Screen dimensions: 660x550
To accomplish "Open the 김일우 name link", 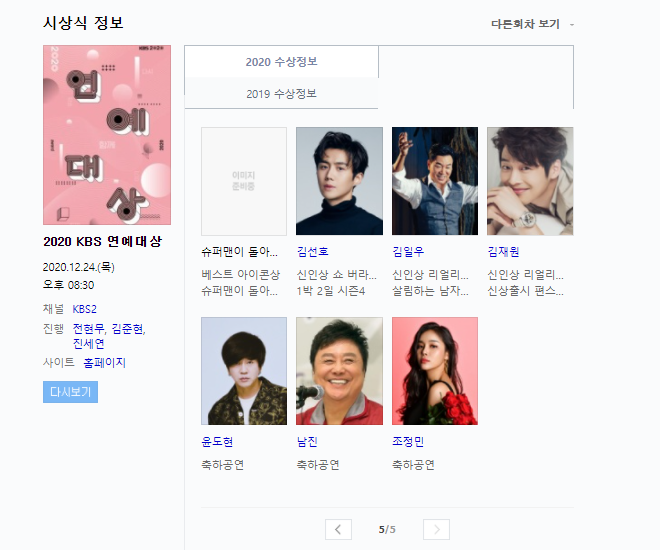I will (408, 252).
